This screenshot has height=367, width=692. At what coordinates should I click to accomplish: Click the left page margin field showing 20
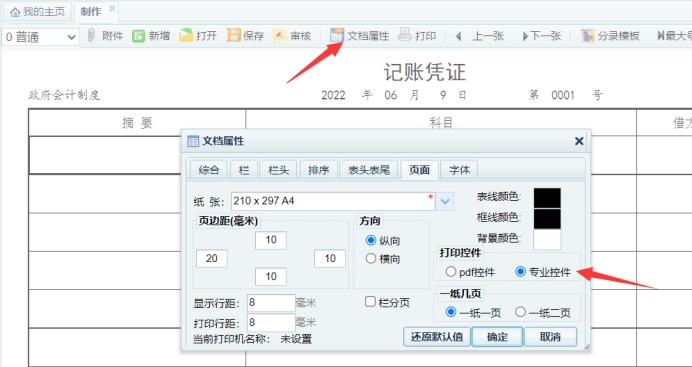[212, 258]
